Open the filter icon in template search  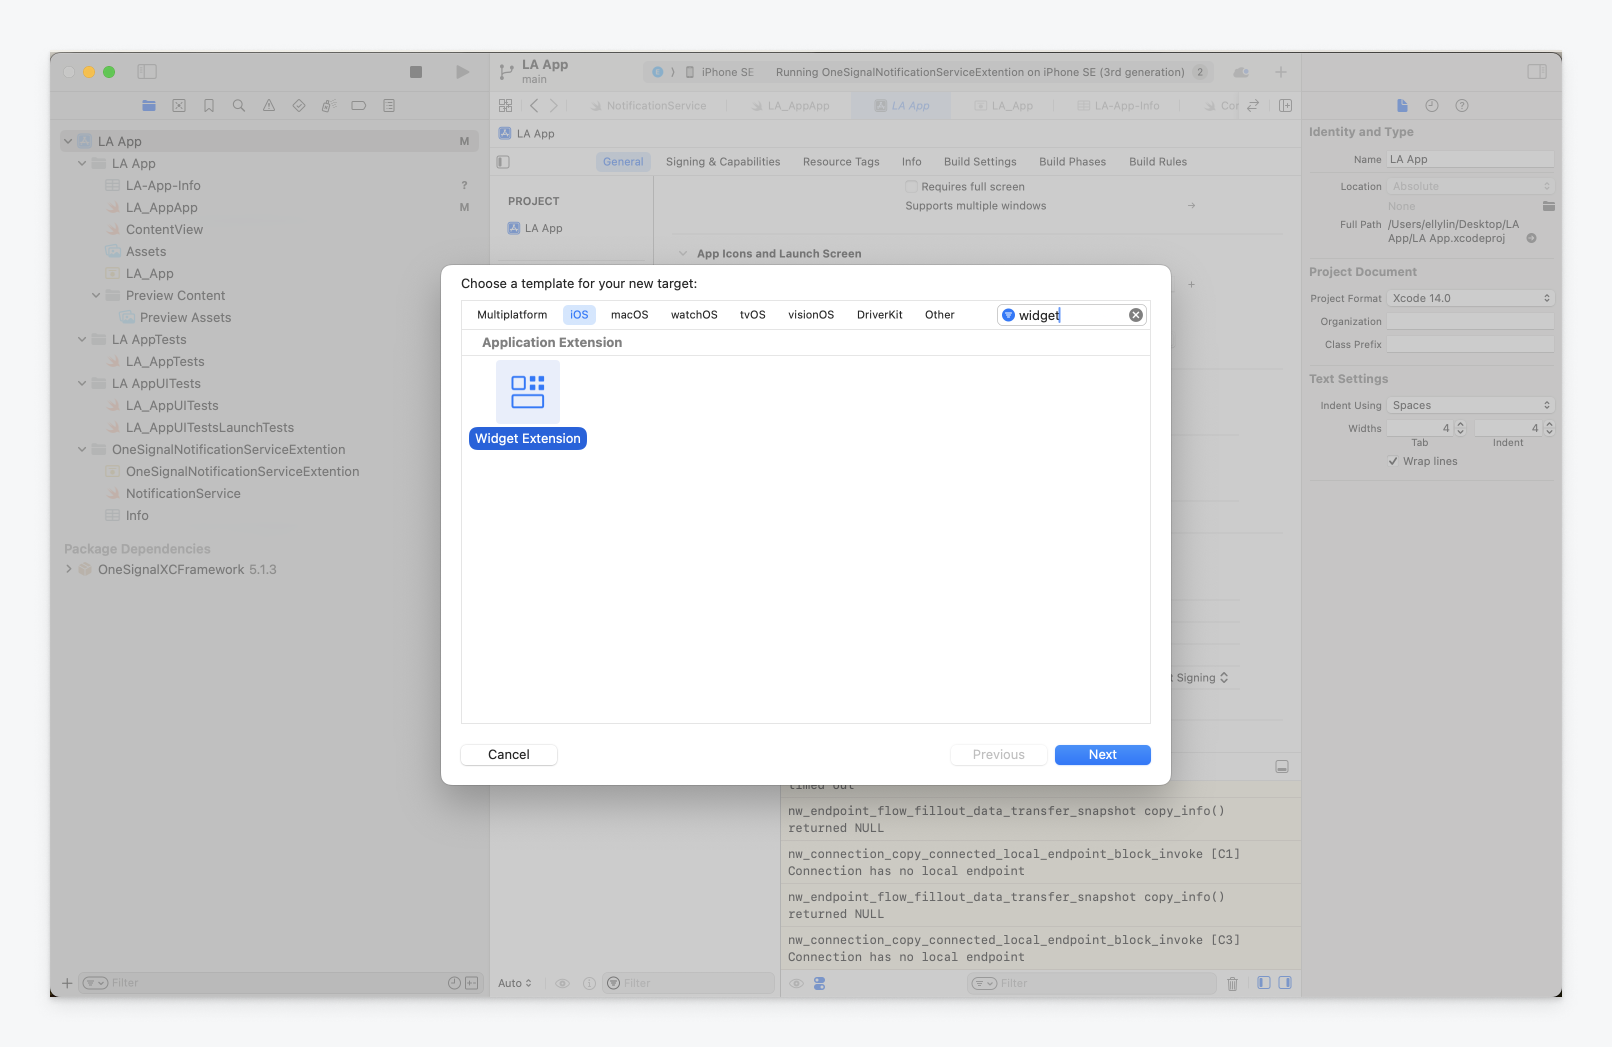1008,315
